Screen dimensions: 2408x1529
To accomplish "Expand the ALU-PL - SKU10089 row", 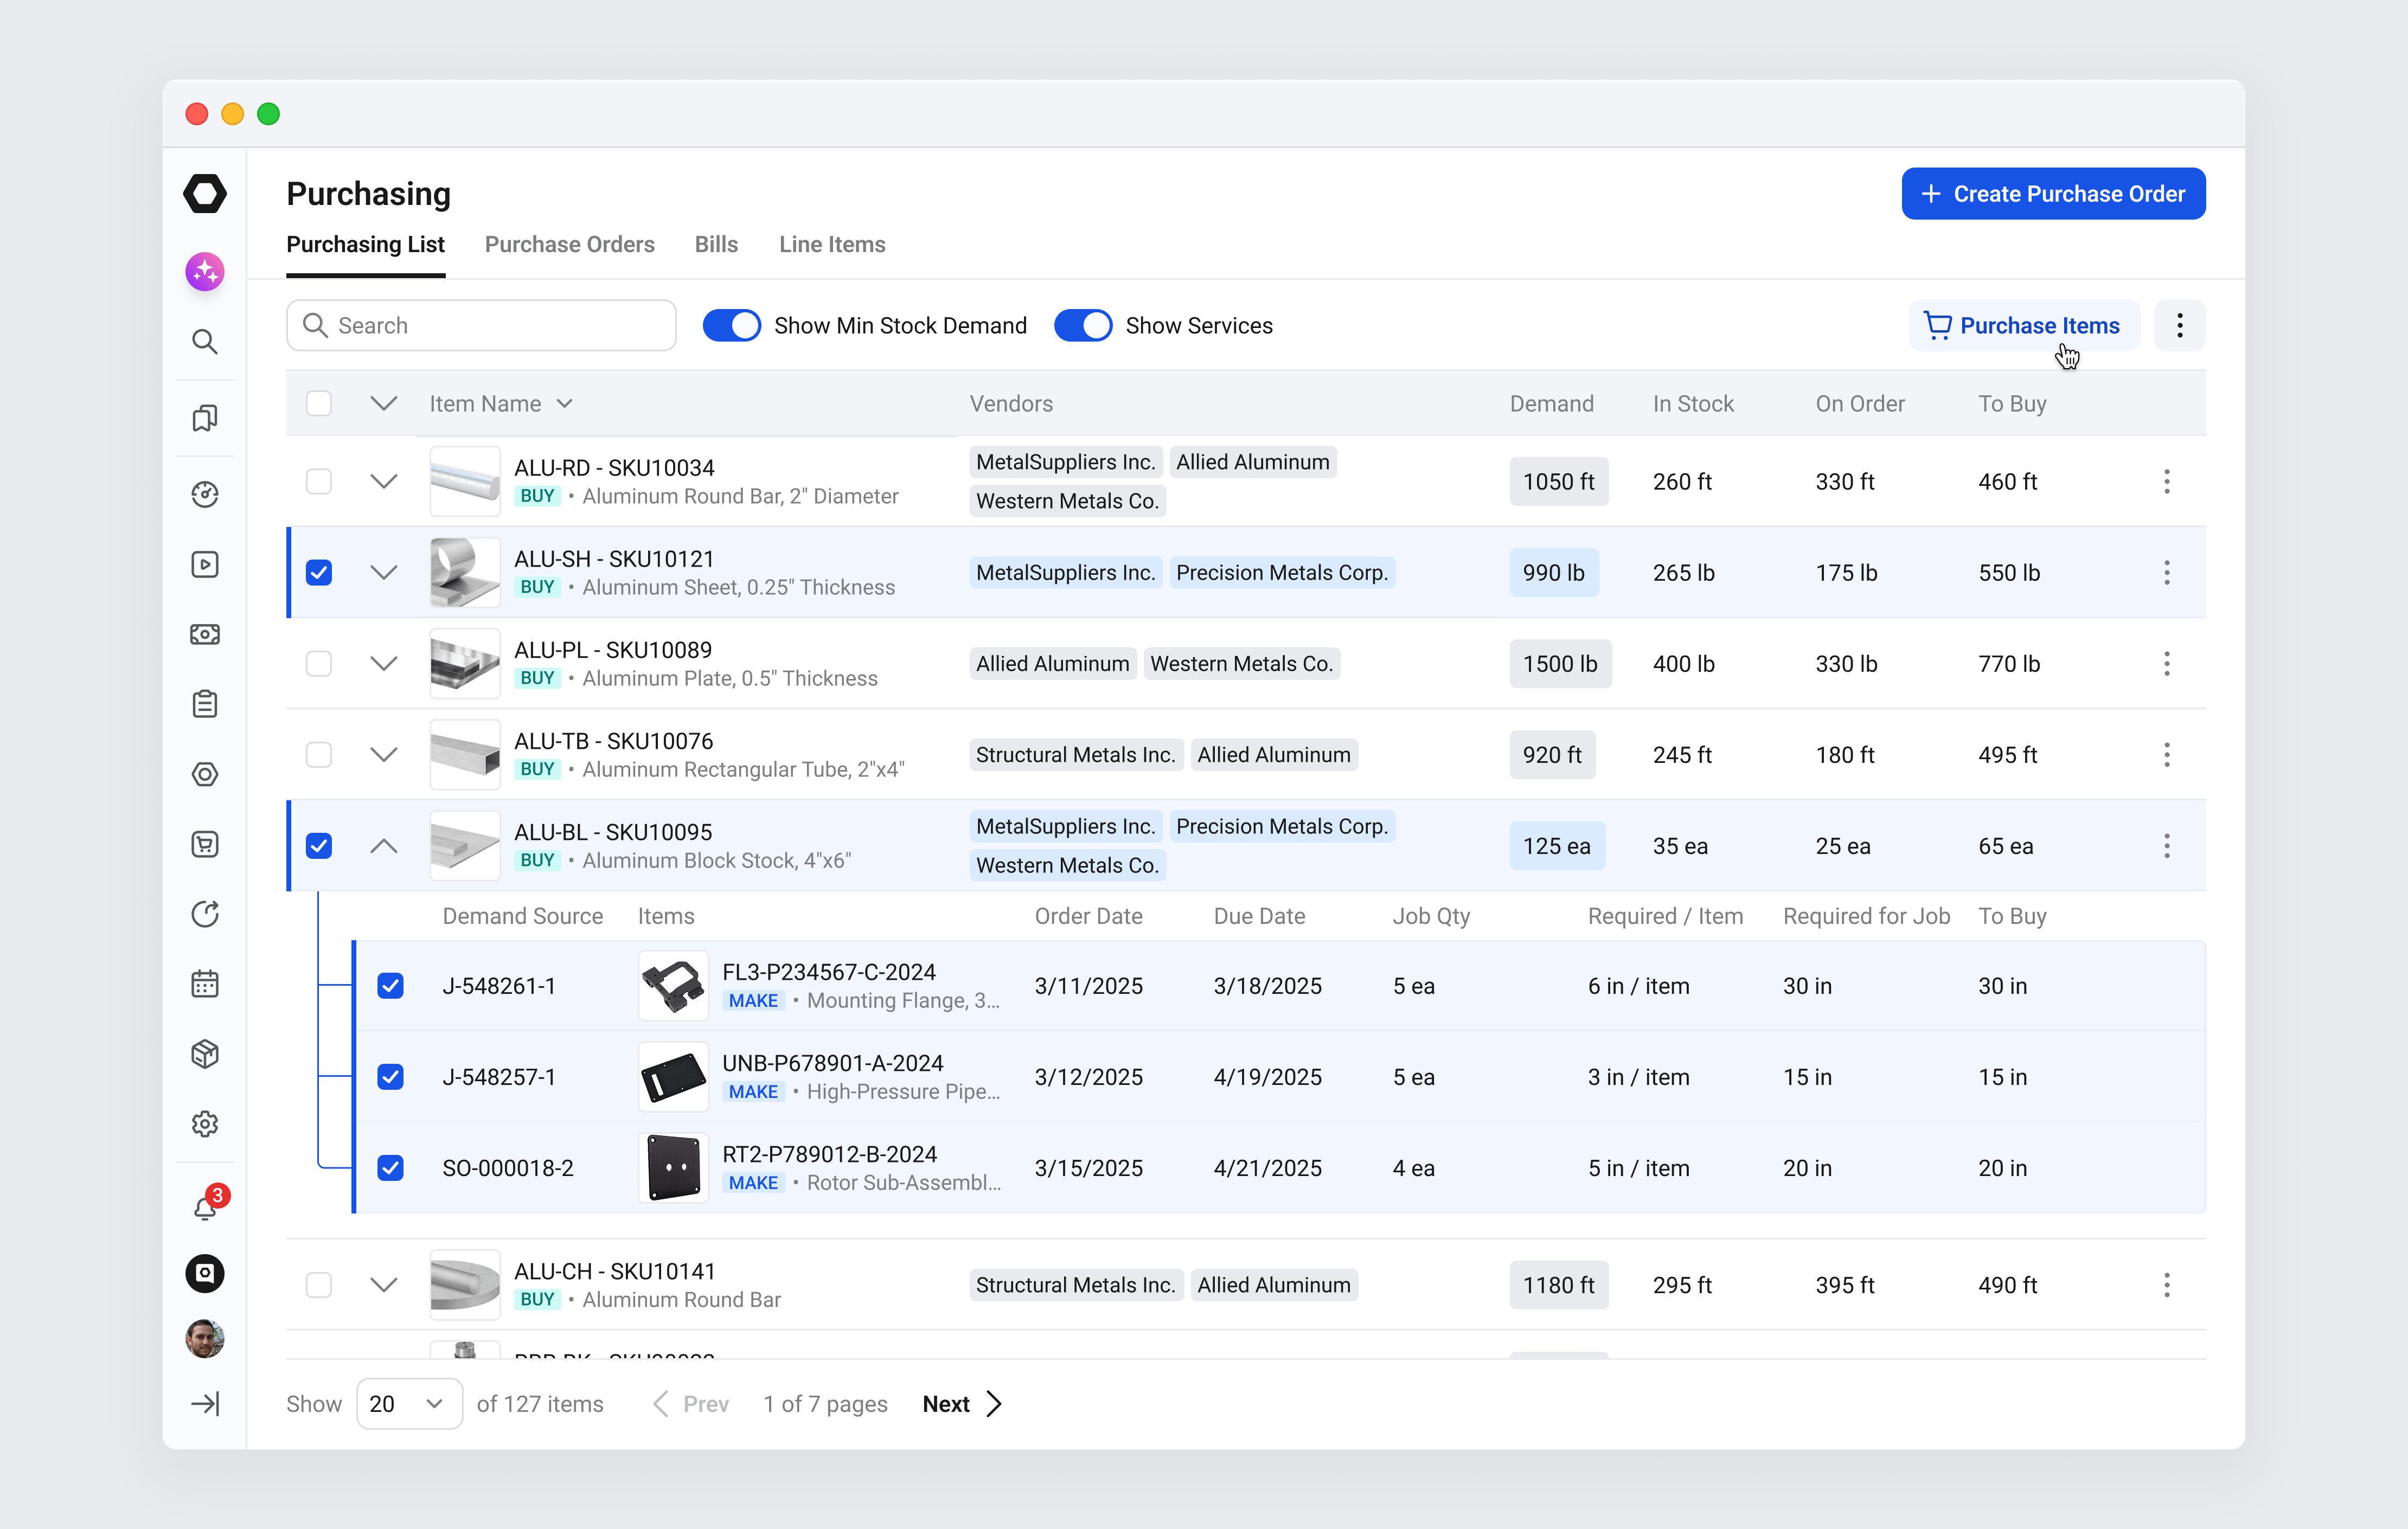I will coord(384,663).
